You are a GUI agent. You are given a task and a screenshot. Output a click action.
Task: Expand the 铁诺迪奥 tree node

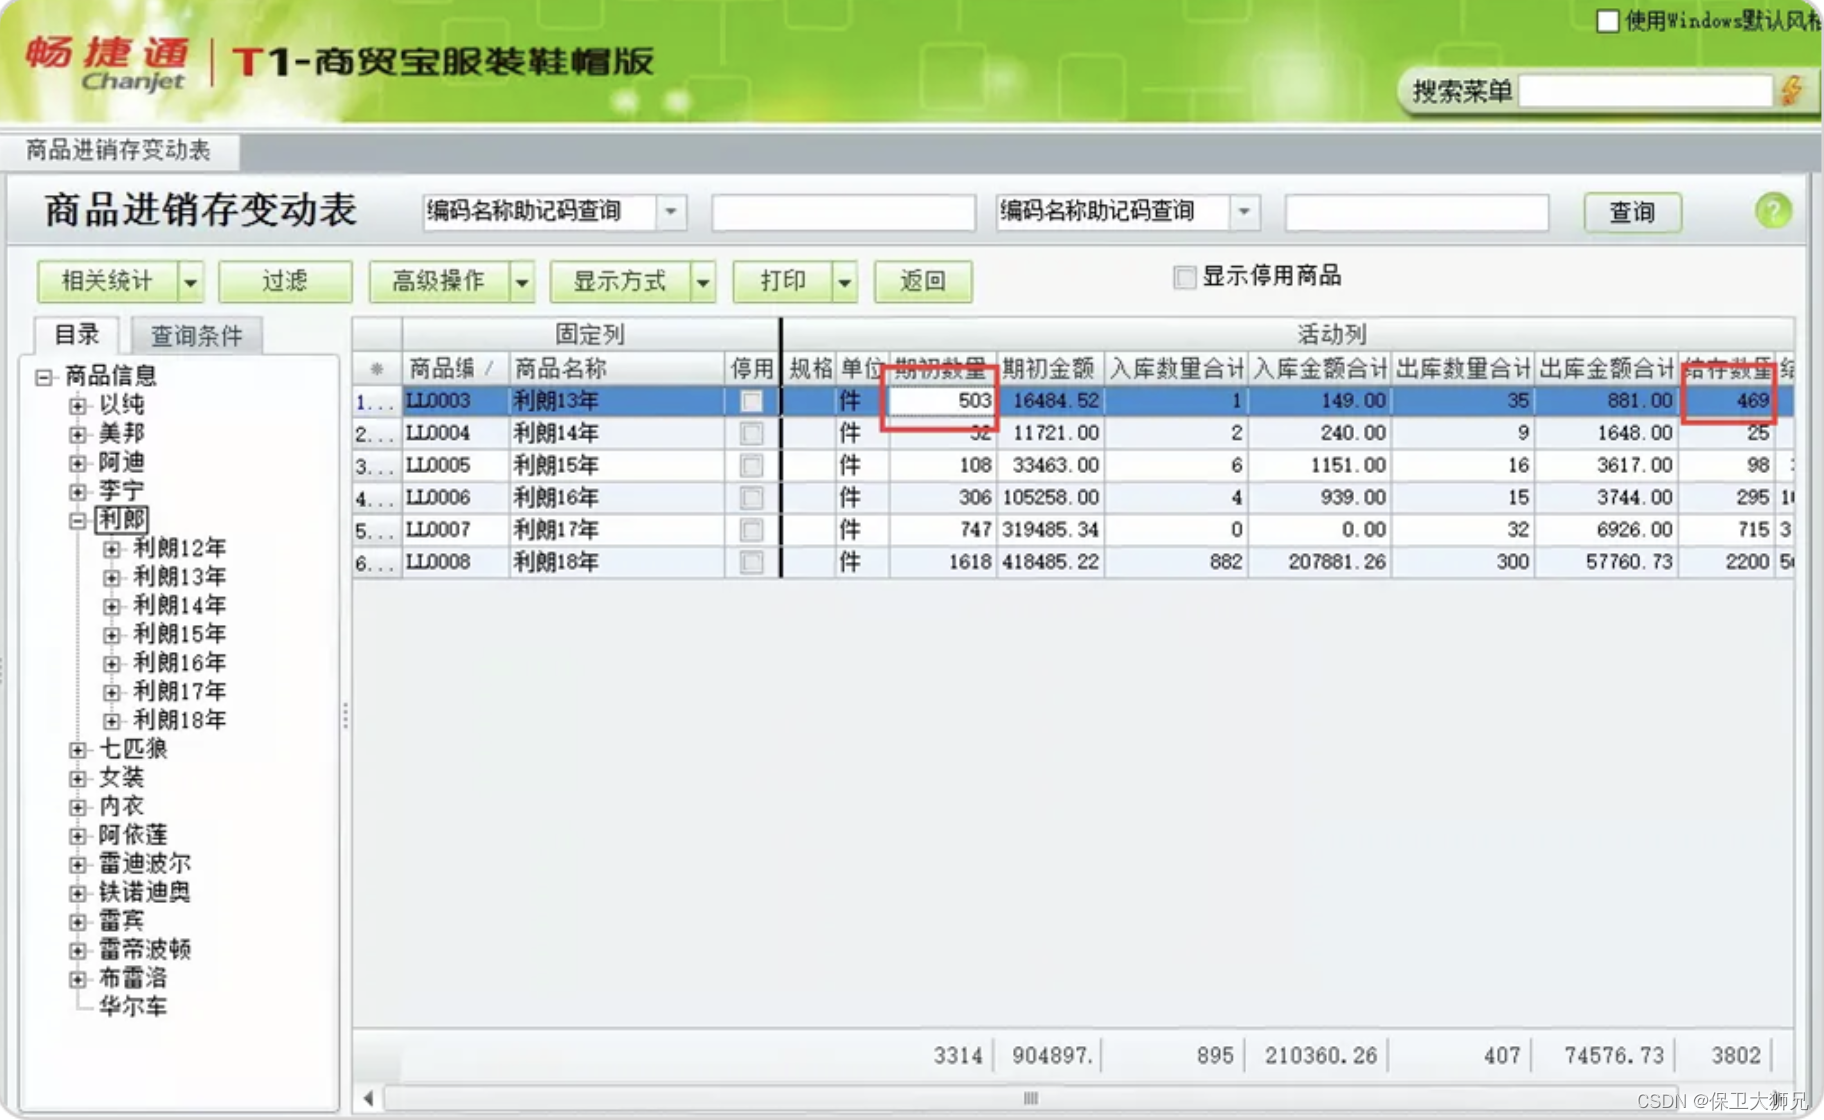pyautogui.click(x=77, y=893)
